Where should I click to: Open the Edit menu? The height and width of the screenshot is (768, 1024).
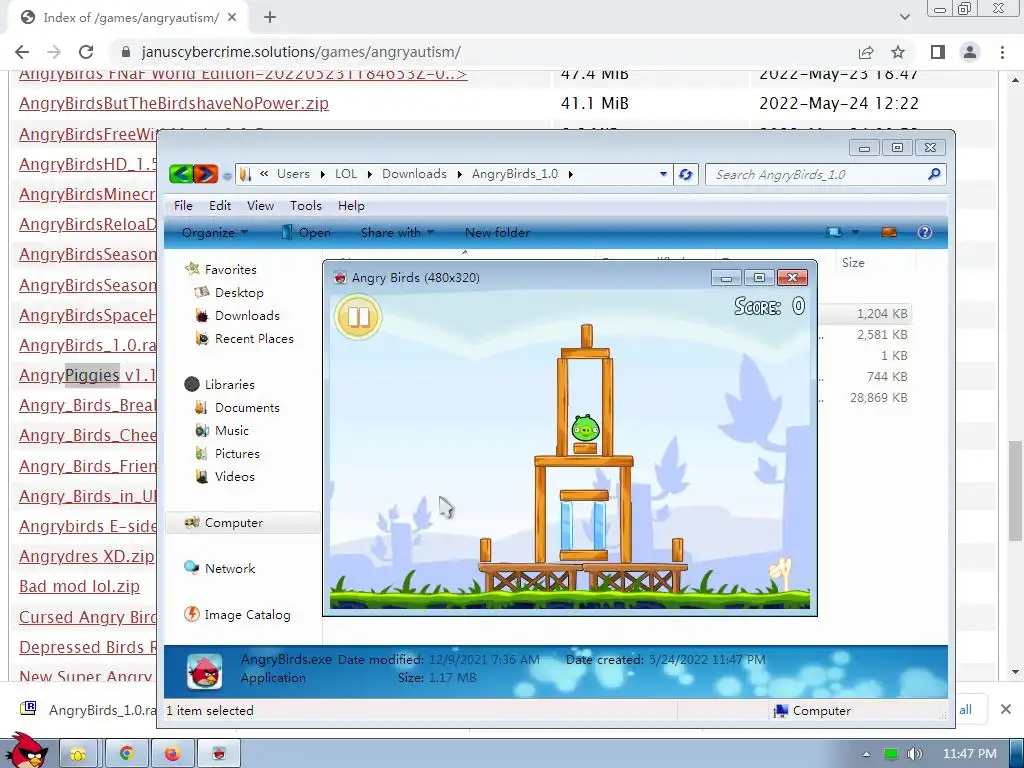point(220,206)
